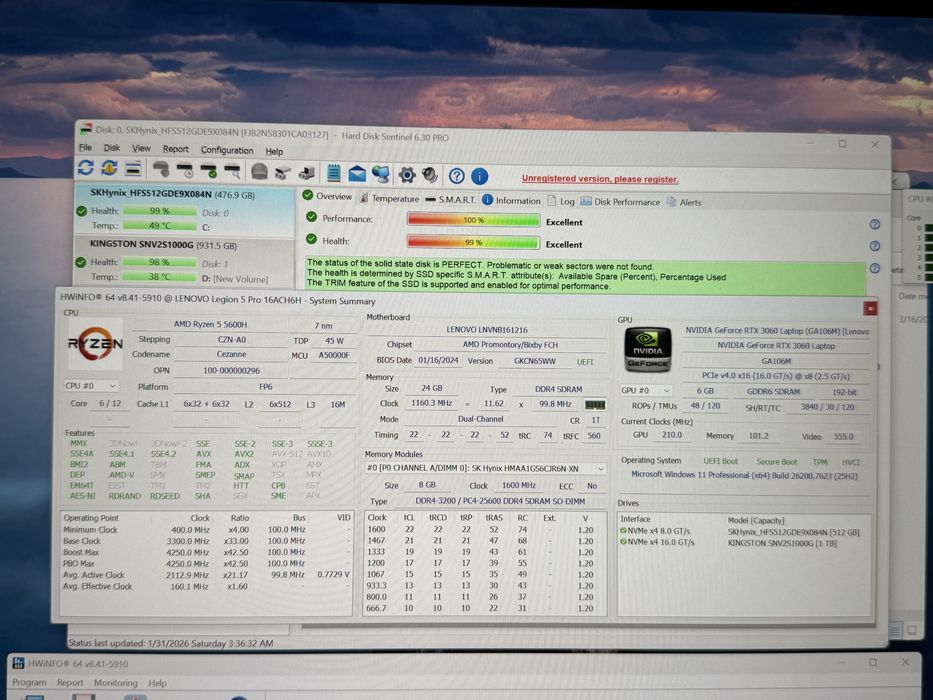Image resolution: width=933 pixels, height=700 pixels.
Task: Open File menu in Hard Disk Sentinel
Action: pyautogui.click(x=86, y=147)
